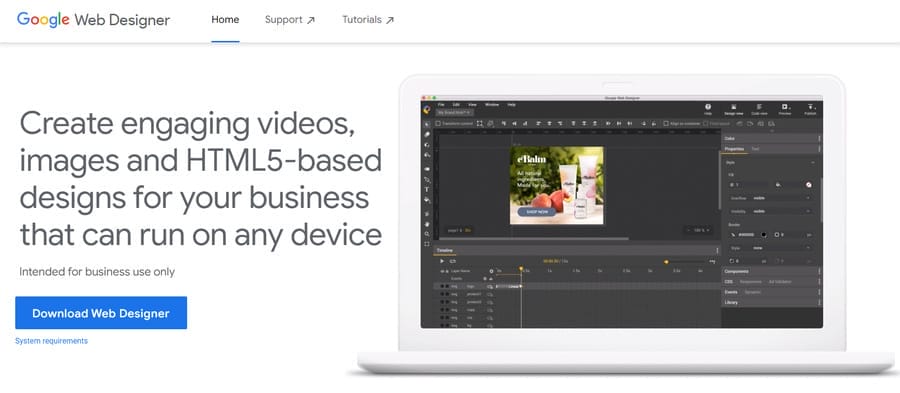Open the stage zoom percentage dropdown
The image size is (900, 393).
(699, 230)
